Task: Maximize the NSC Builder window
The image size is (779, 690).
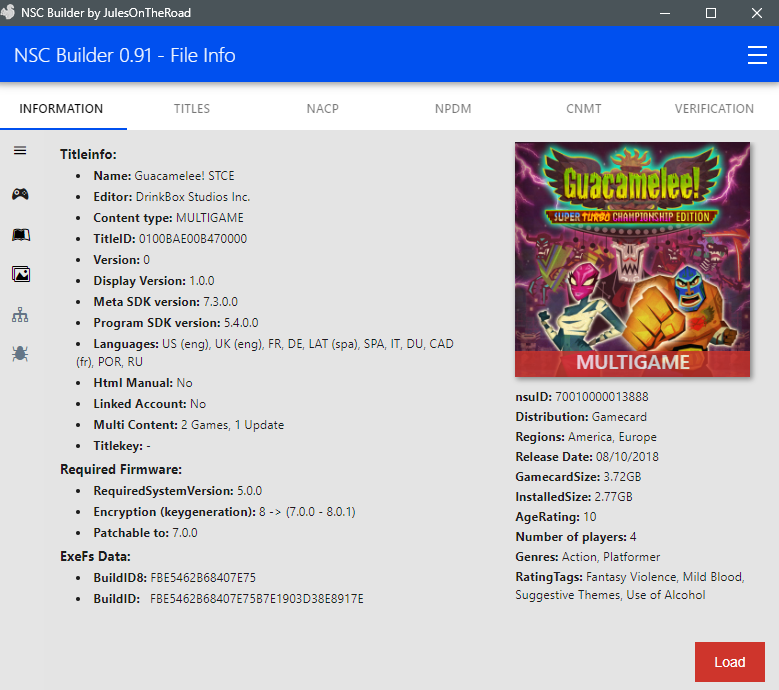Action: [x=711, y=13]
